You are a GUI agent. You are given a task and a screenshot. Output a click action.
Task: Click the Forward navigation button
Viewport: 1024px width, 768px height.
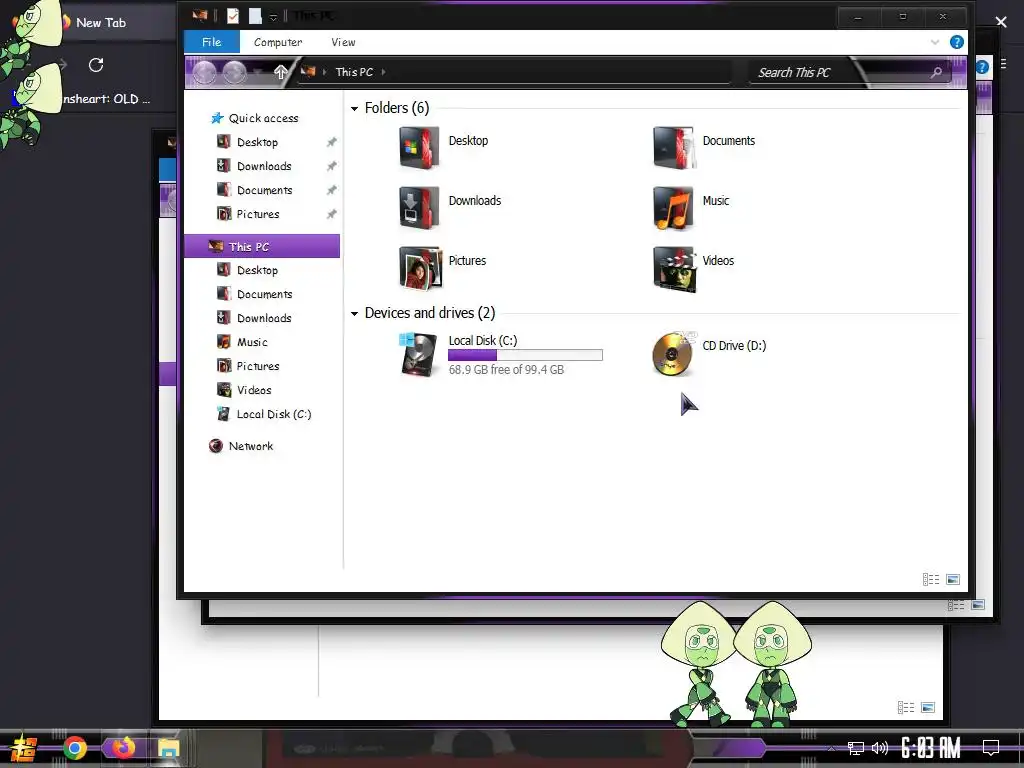(x=234, y=72)
